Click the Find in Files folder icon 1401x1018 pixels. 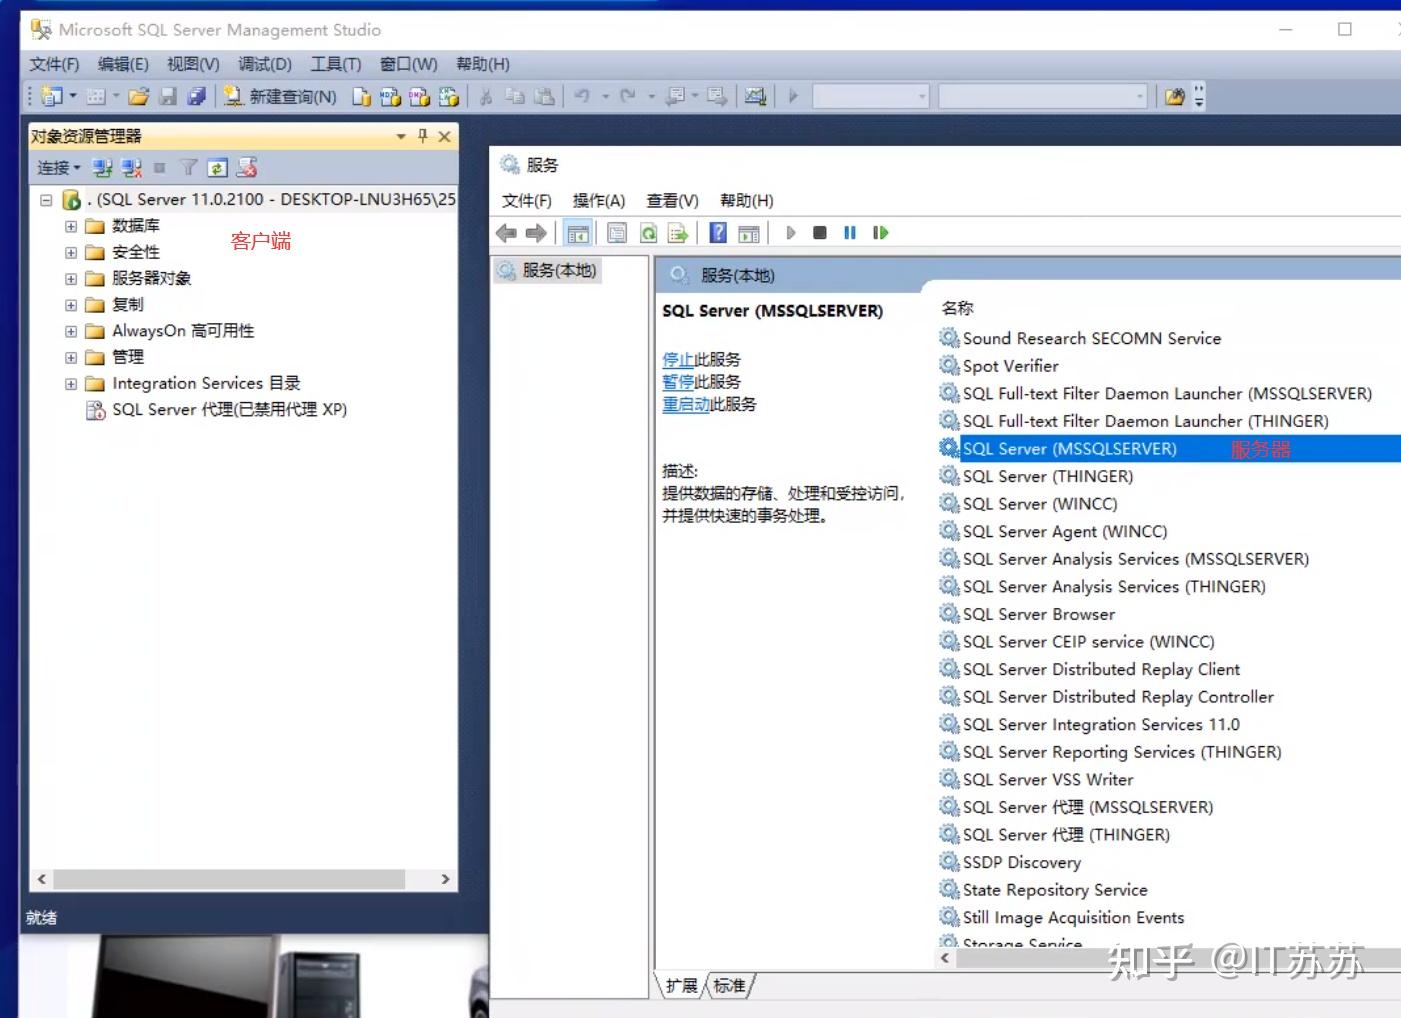coord(1175,96)
